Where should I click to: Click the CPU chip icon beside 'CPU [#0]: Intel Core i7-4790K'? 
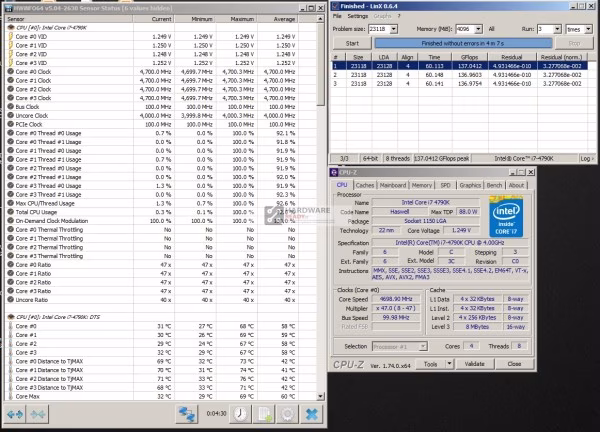(11, 28)
